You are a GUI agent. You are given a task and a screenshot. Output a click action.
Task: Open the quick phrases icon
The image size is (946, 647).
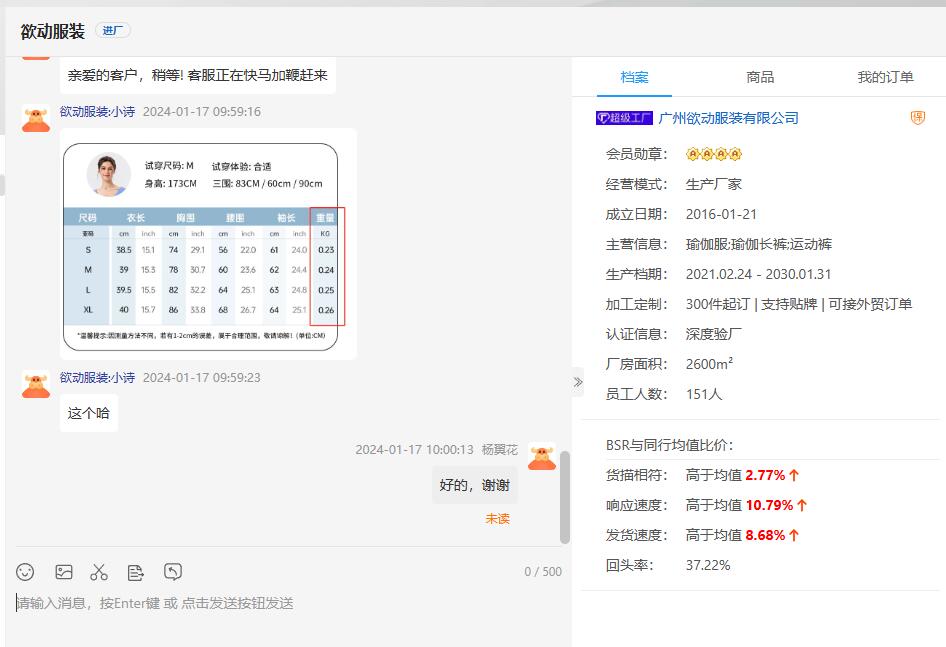(x=136, y=572)
